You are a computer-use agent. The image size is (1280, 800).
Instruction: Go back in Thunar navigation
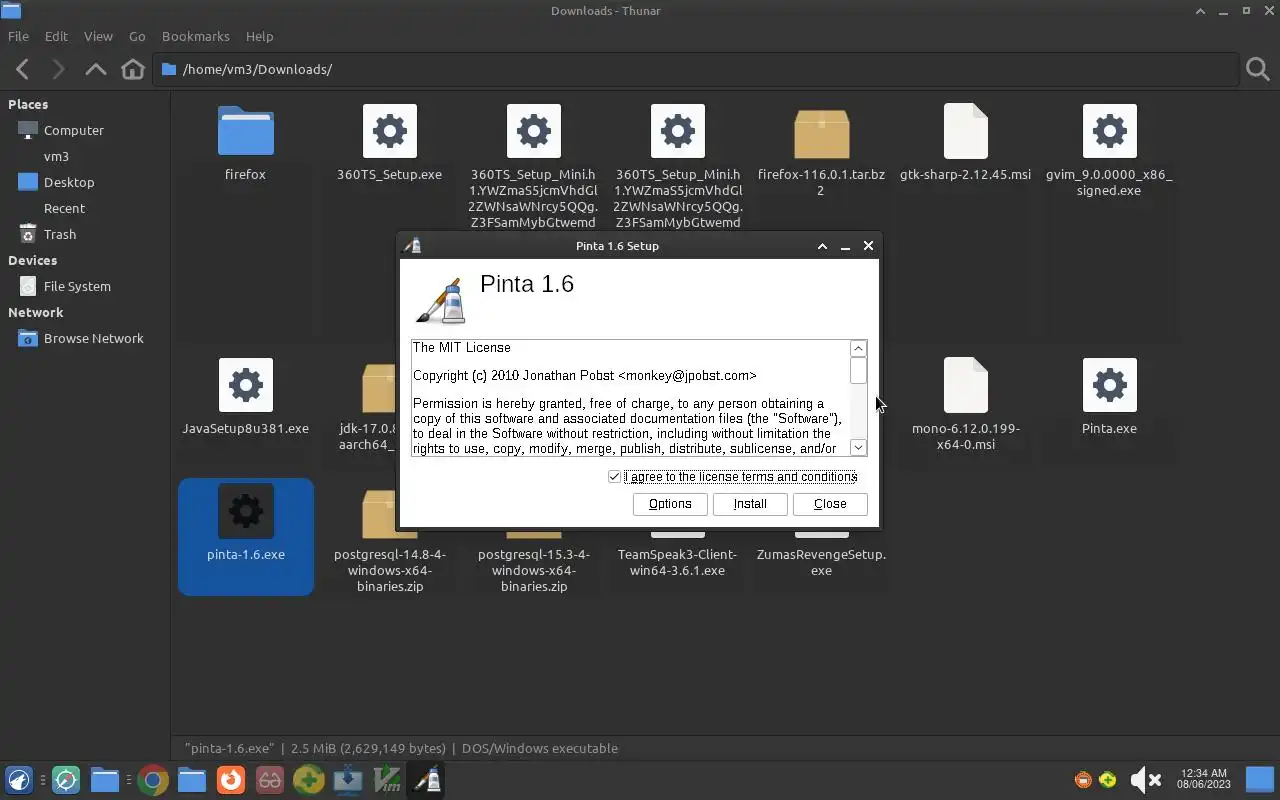22,69
